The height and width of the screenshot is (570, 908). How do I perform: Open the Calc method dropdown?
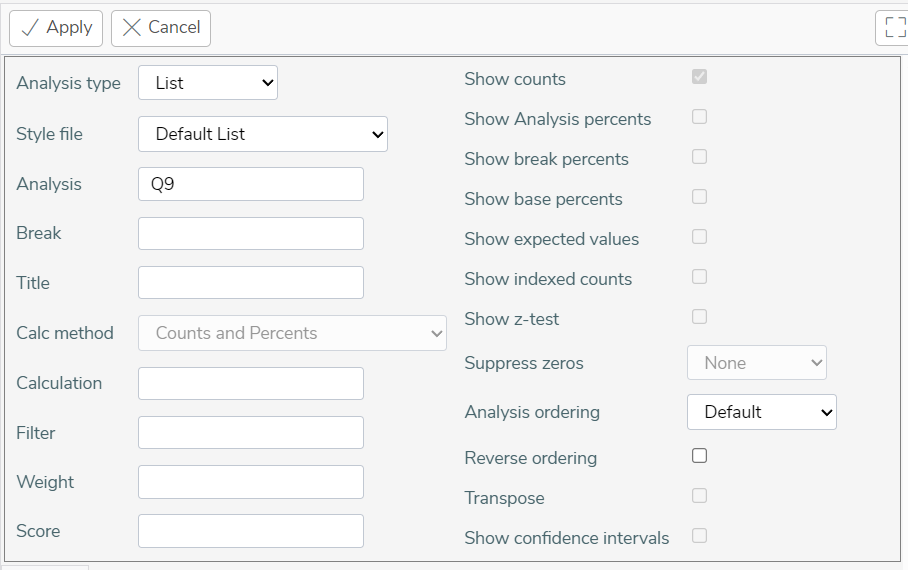(292, 332)
